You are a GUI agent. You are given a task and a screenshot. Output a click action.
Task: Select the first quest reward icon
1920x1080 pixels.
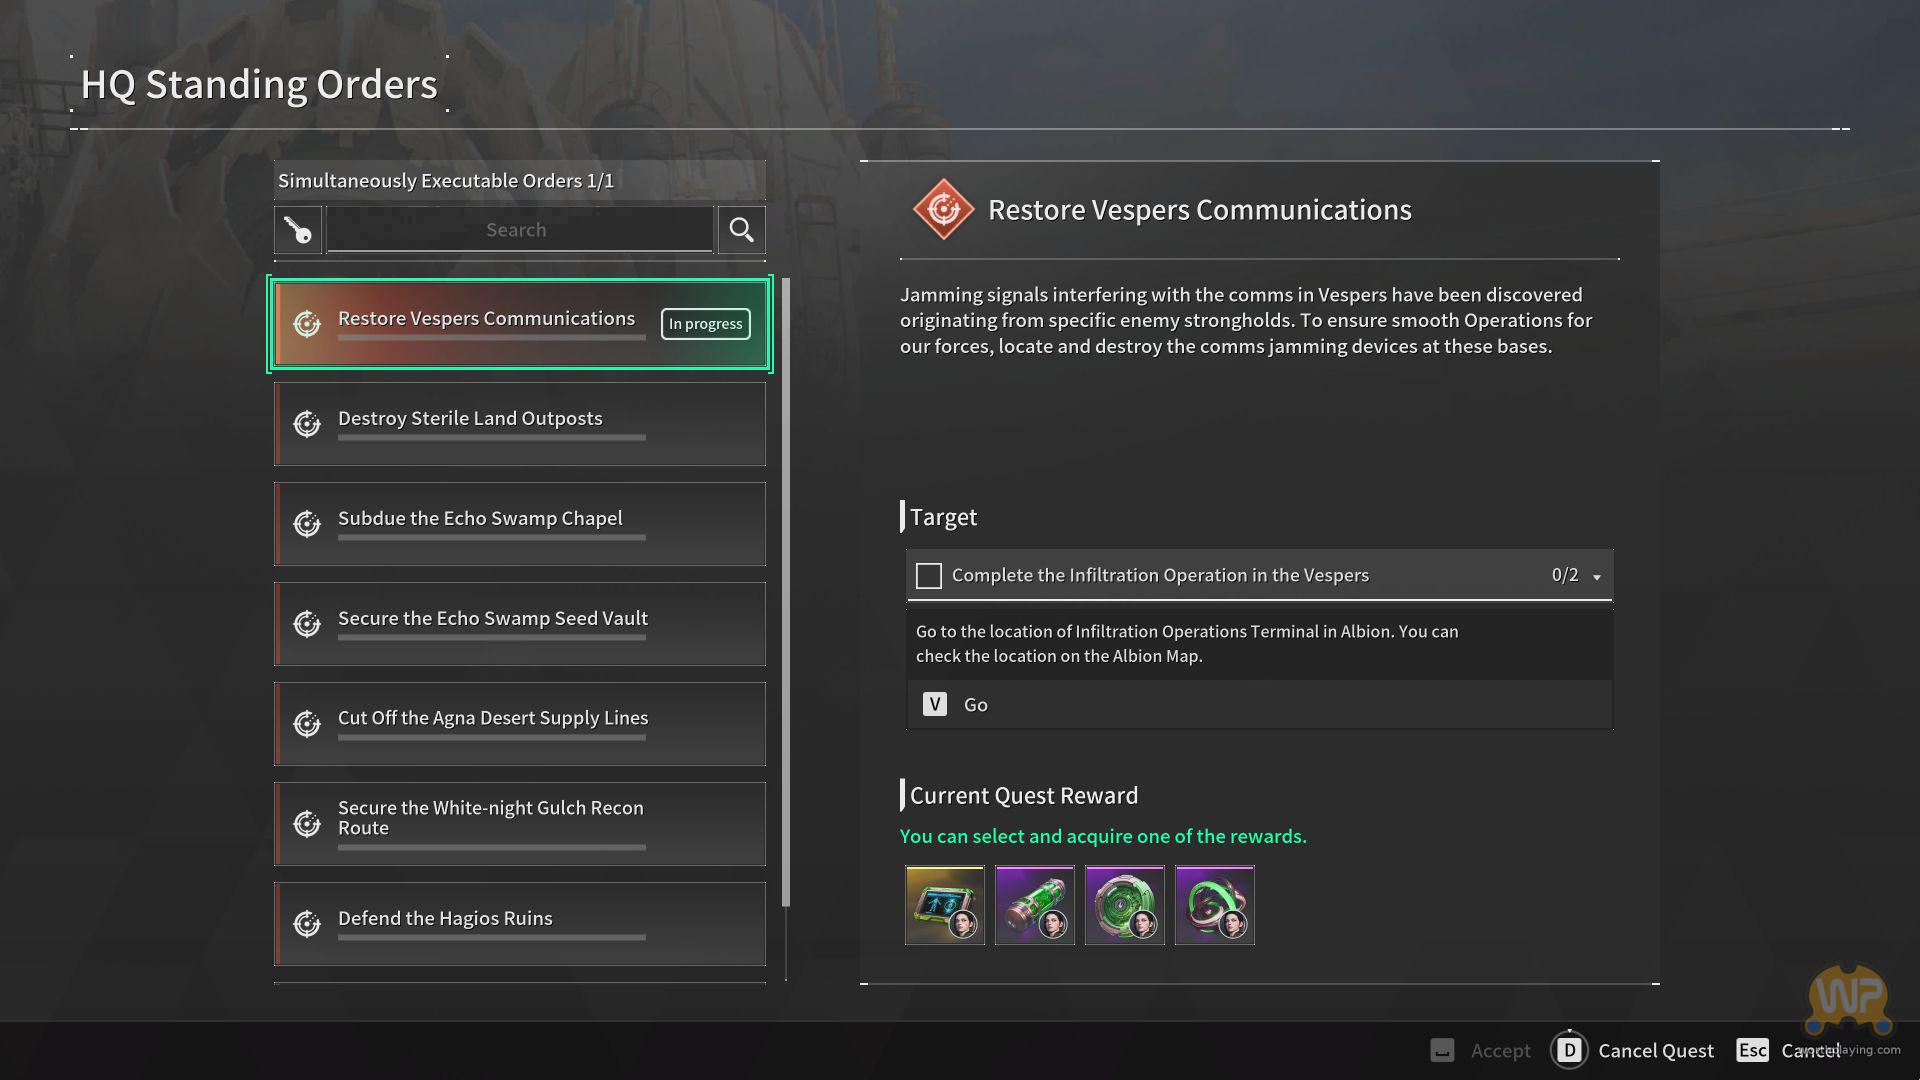944,905
